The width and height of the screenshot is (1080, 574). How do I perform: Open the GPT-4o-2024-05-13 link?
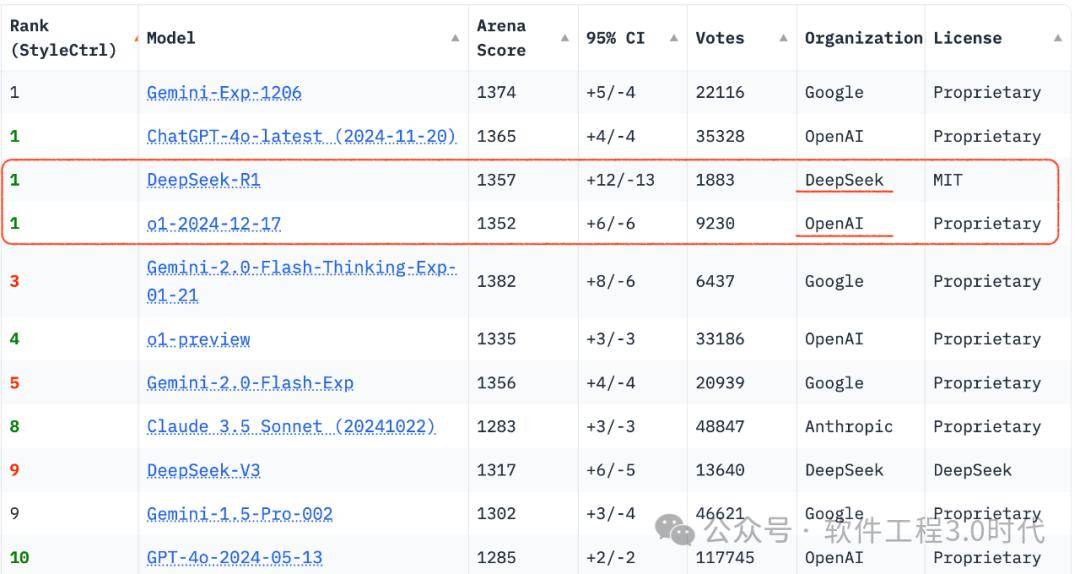[234, 557]
